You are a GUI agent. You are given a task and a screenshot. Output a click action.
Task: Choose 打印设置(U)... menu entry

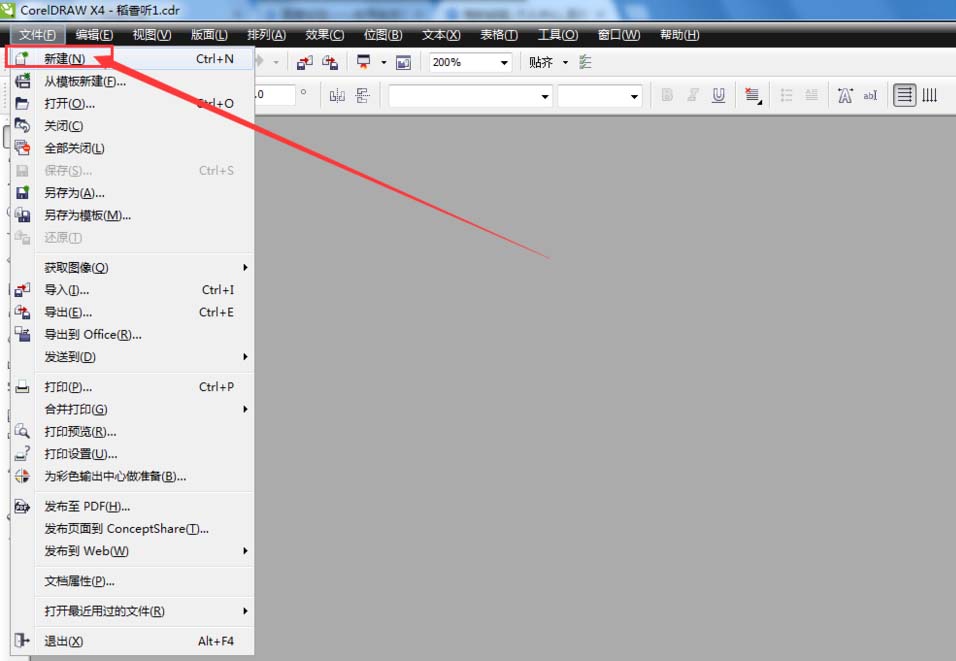132,454
